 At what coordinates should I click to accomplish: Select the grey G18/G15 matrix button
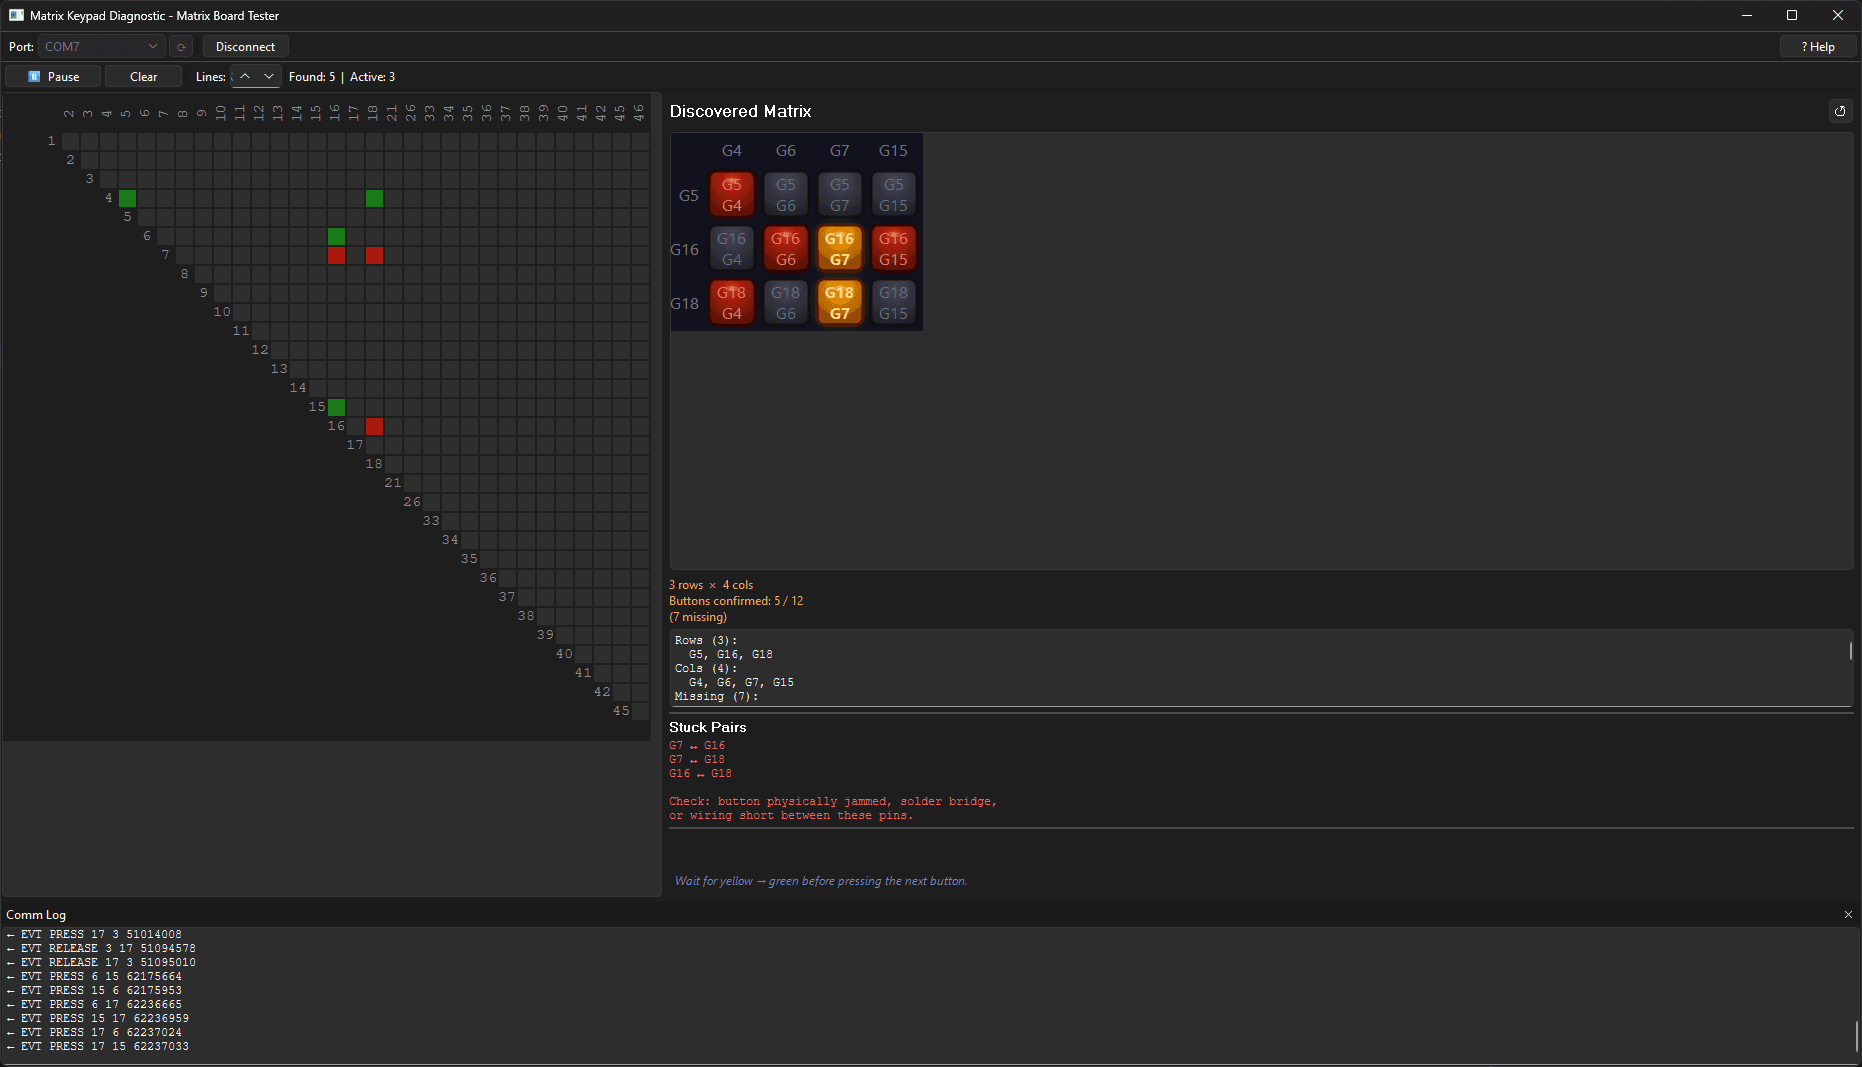tap(894, 303)
